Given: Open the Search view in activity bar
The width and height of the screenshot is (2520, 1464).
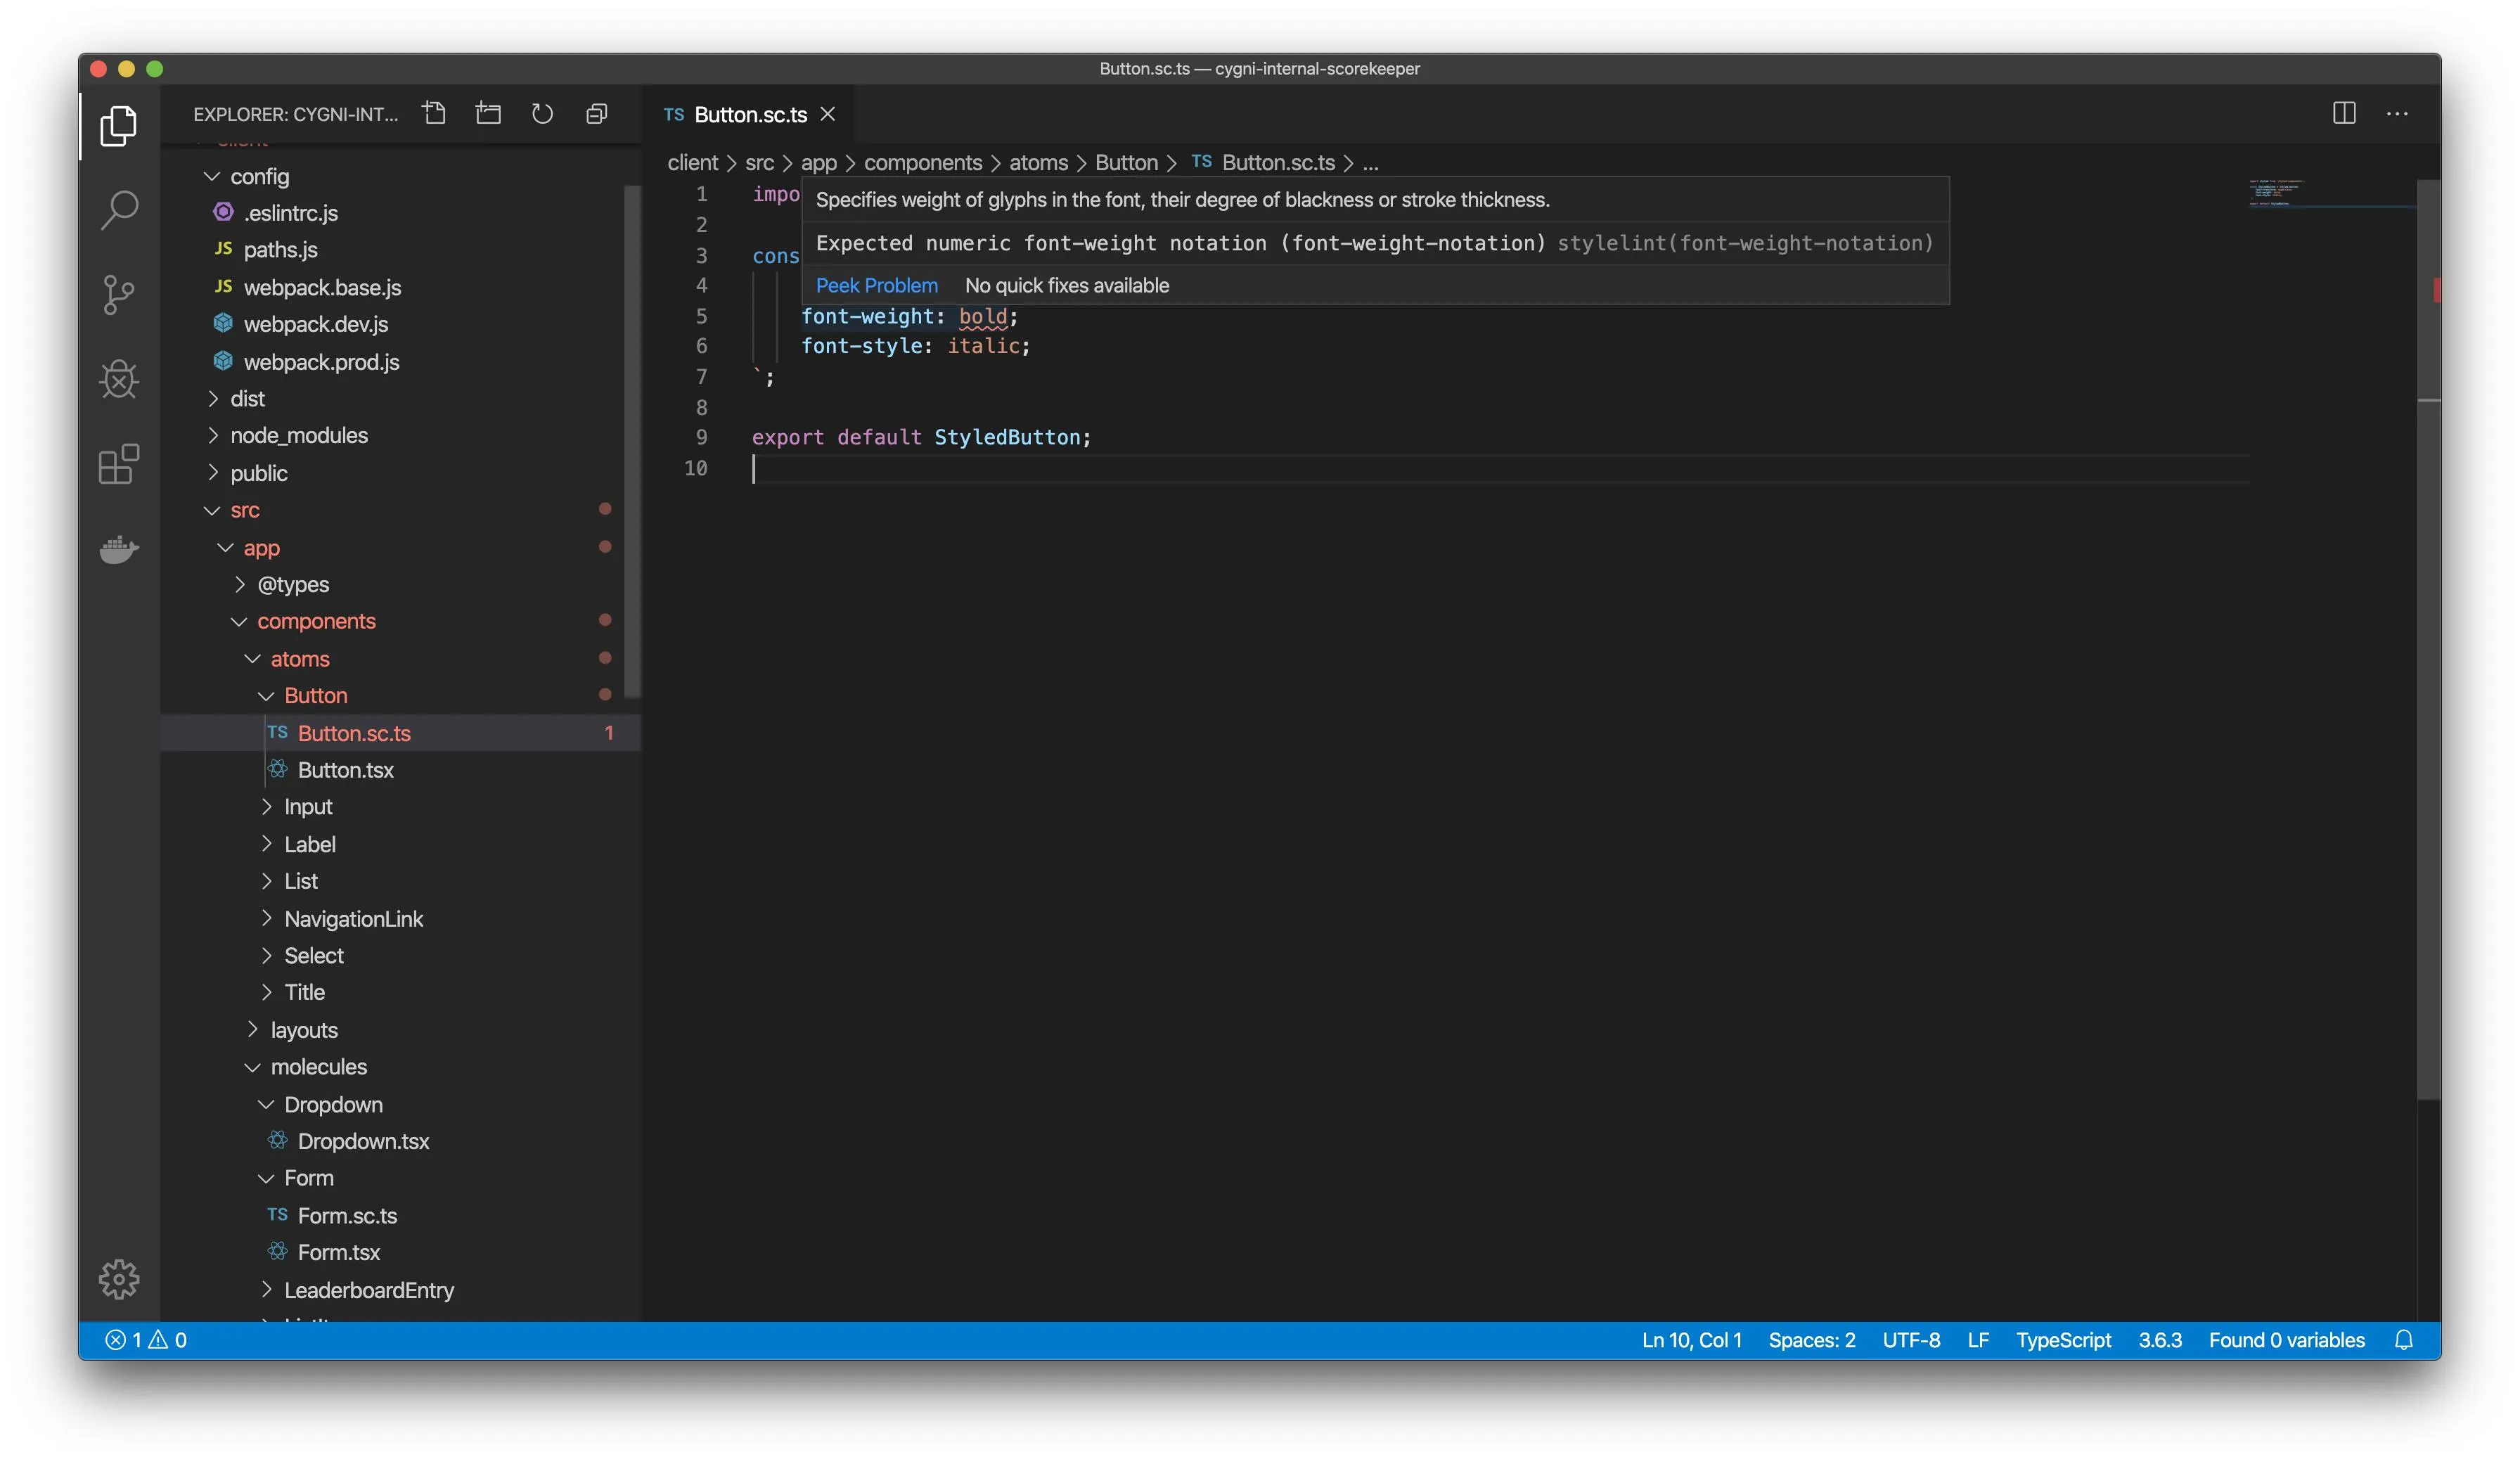Looking at the screenshot, I should (119, 210).
